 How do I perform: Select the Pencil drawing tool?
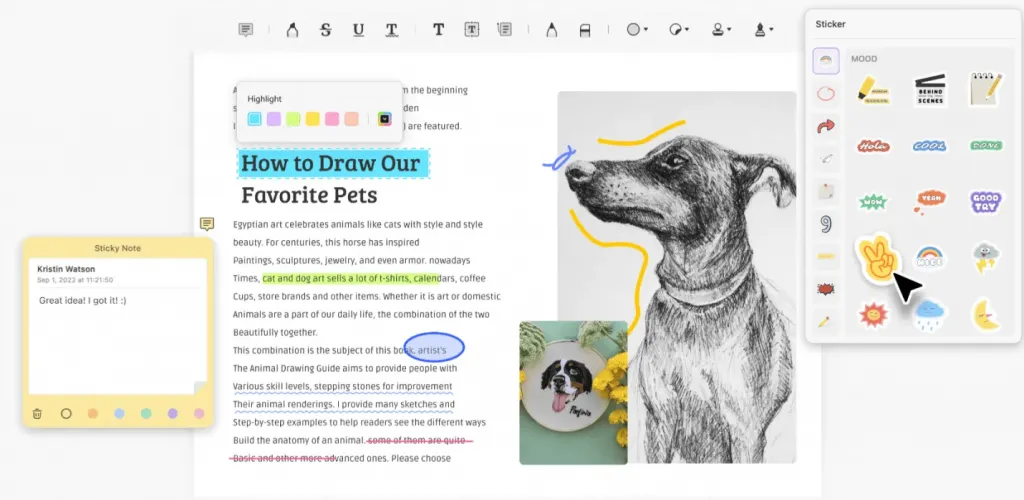pos(551,29)
